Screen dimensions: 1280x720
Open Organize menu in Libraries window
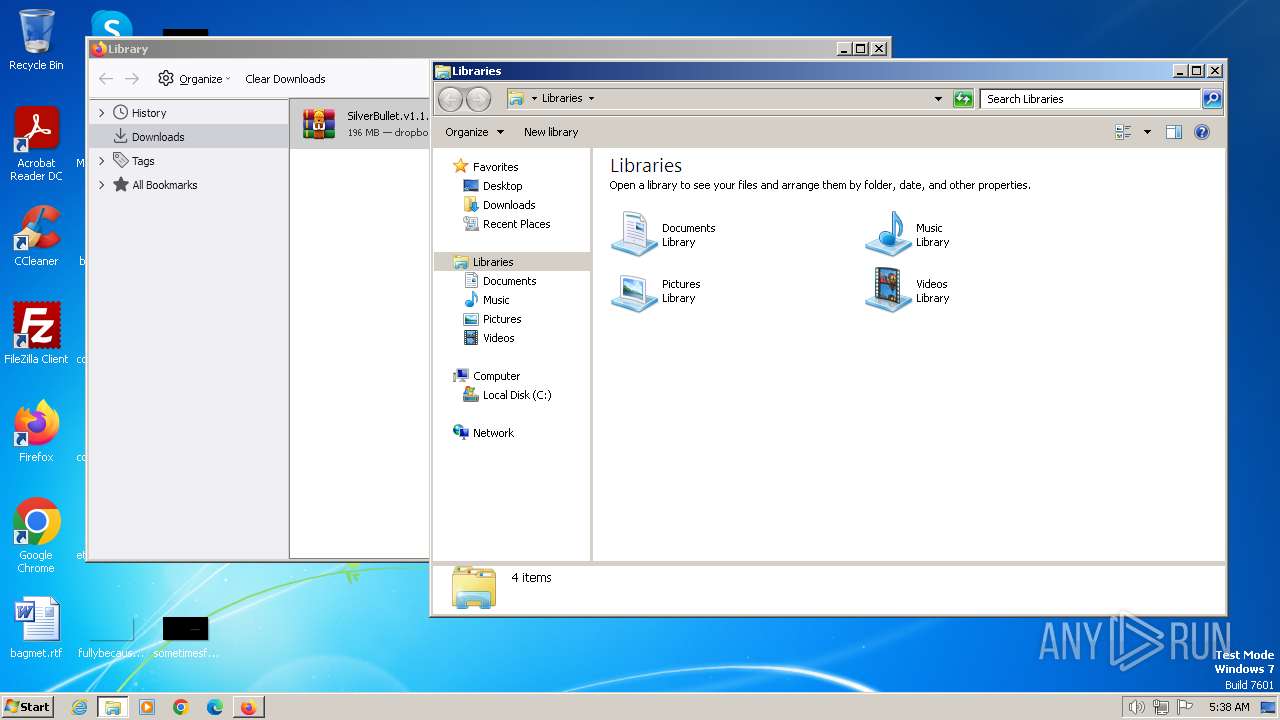pos(474,132)
